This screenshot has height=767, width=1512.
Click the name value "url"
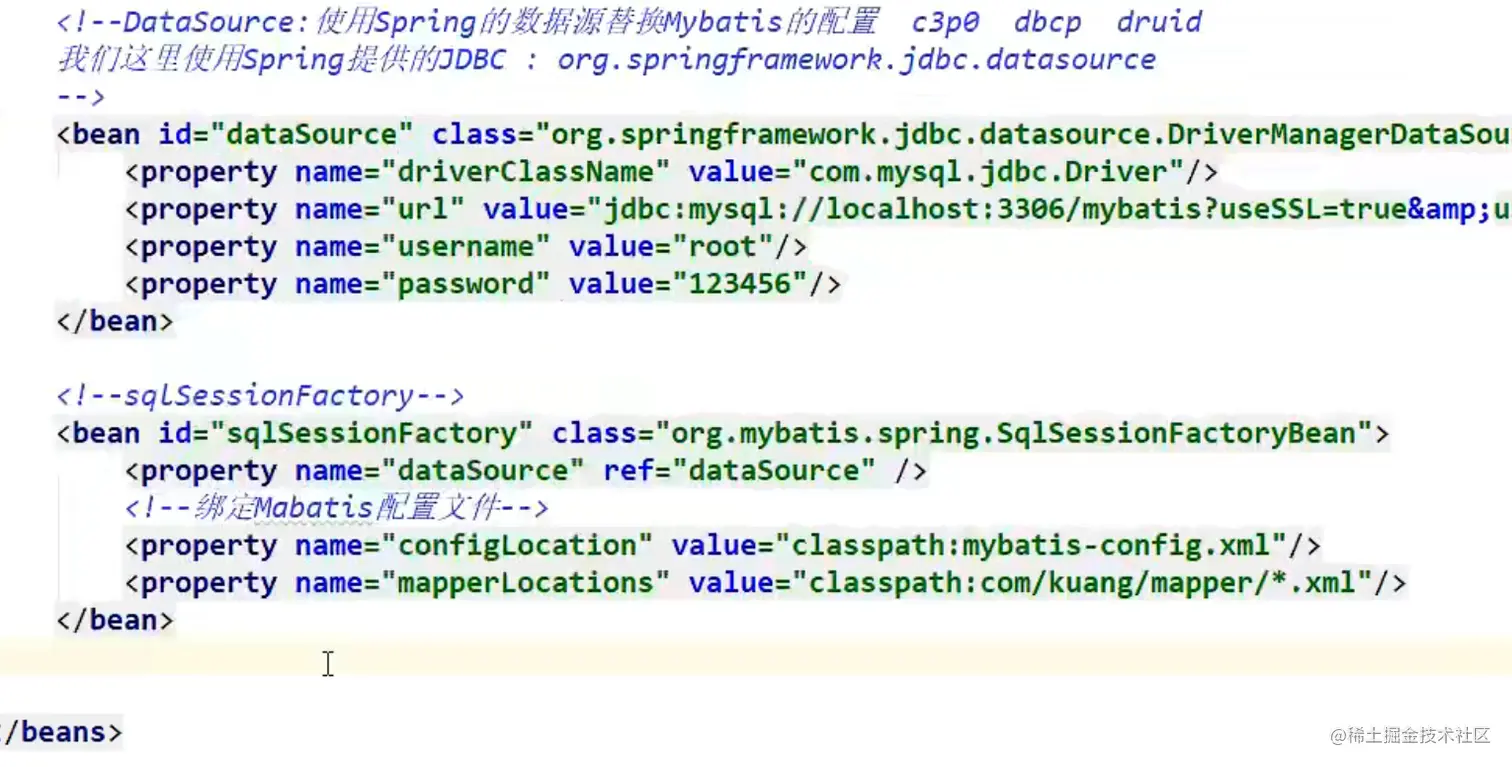click(x=423, y=210)
